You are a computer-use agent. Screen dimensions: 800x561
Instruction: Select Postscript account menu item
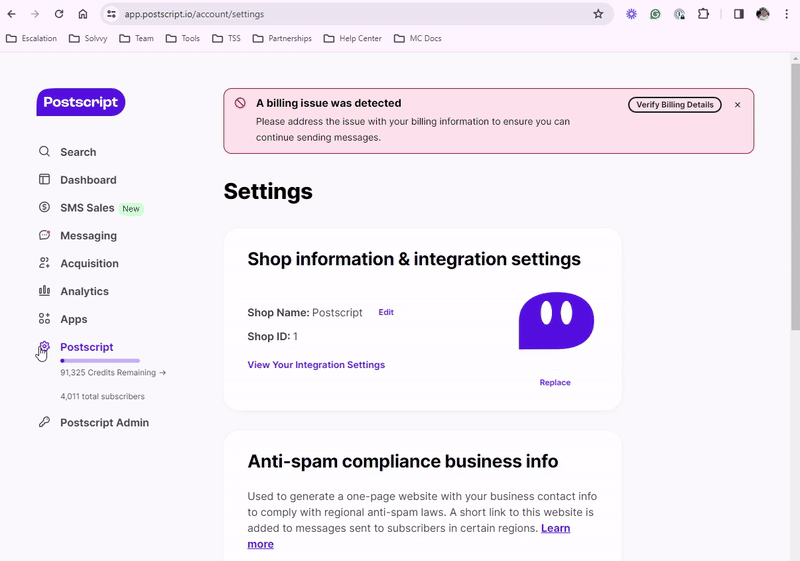click(87, 347)
